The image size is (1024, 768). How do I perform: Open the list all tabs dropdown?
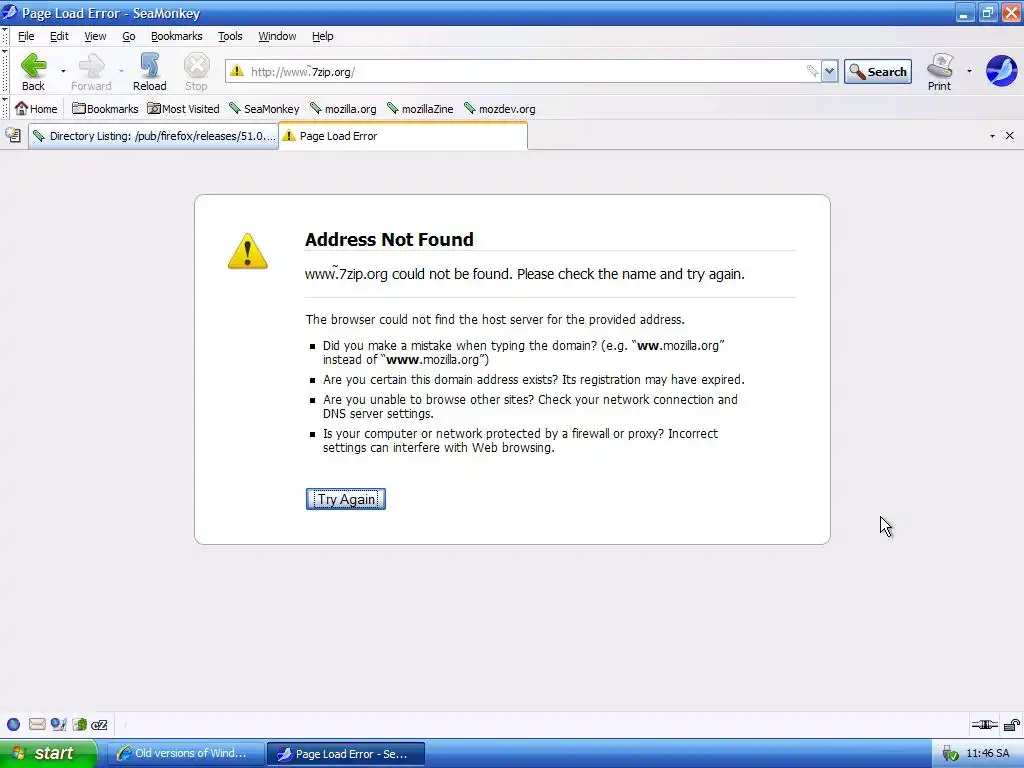pos(992,136)
